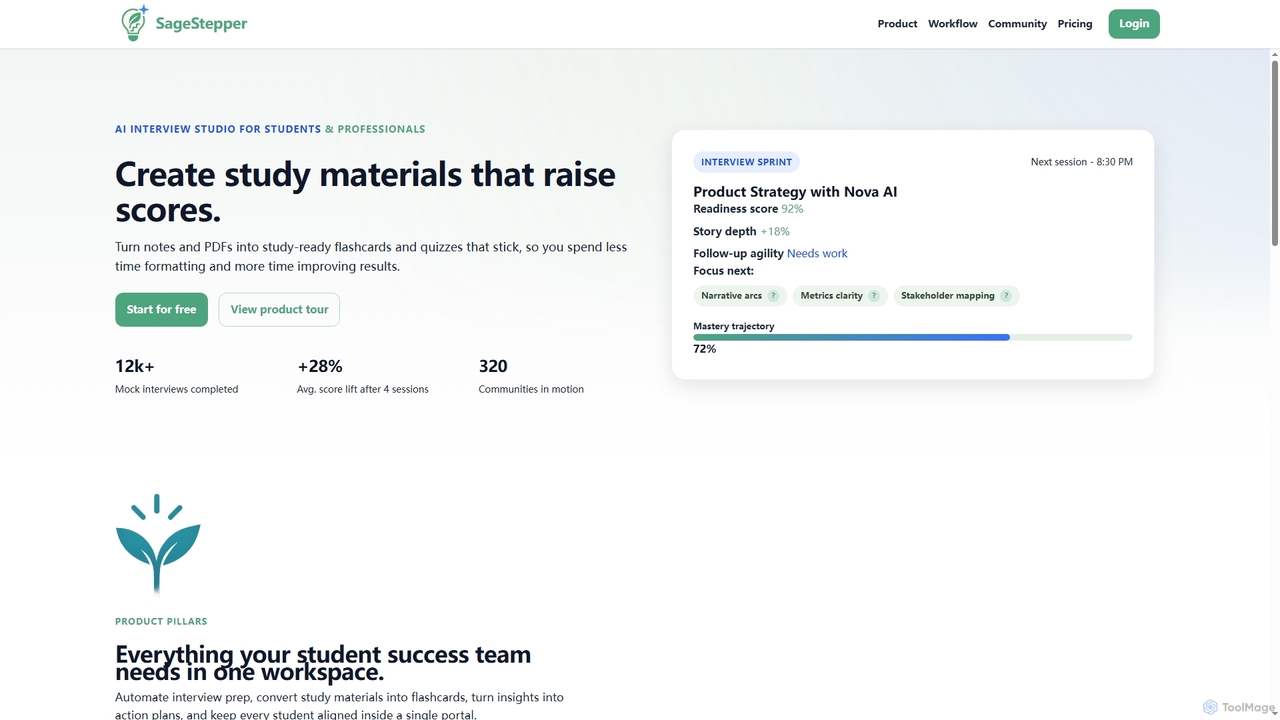Click 'Avg. score lift after 4 sessions'
Viewport: 1280px width, 720px height.
363,389
